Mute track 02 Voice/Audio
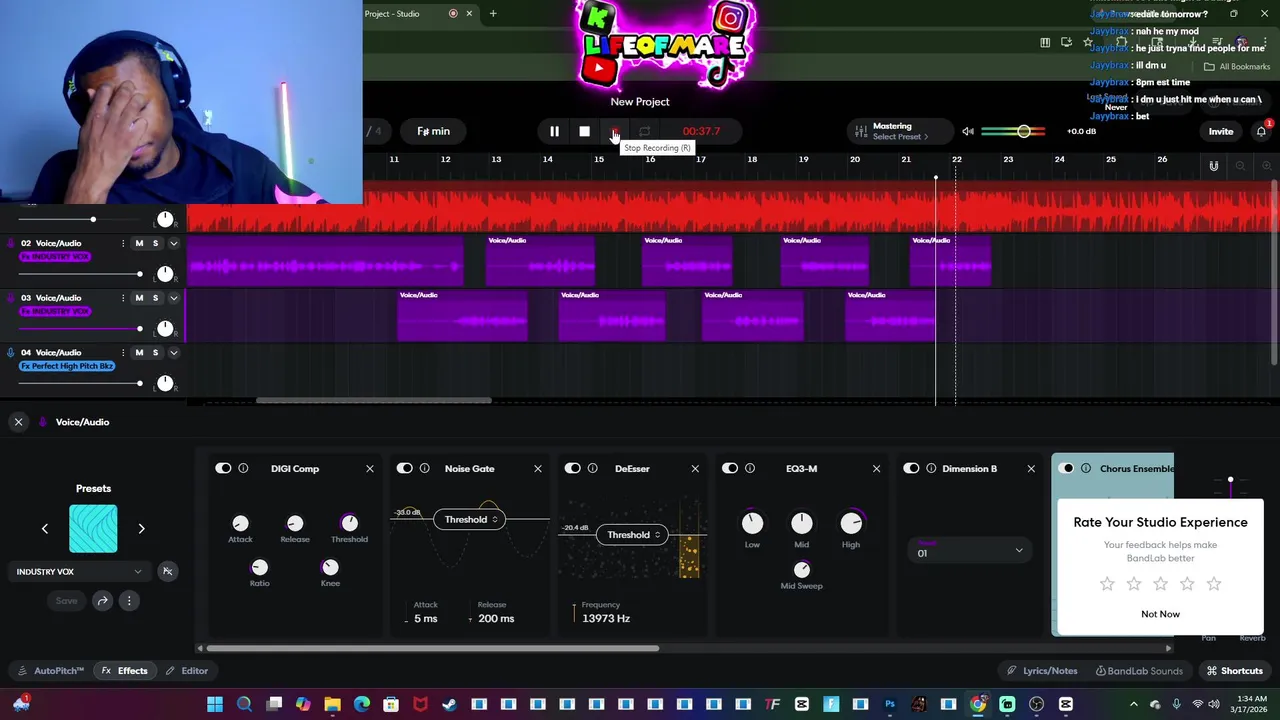The width and height of the screenshot is (1280, 720). pyautogui.click(x=139, y=243)
